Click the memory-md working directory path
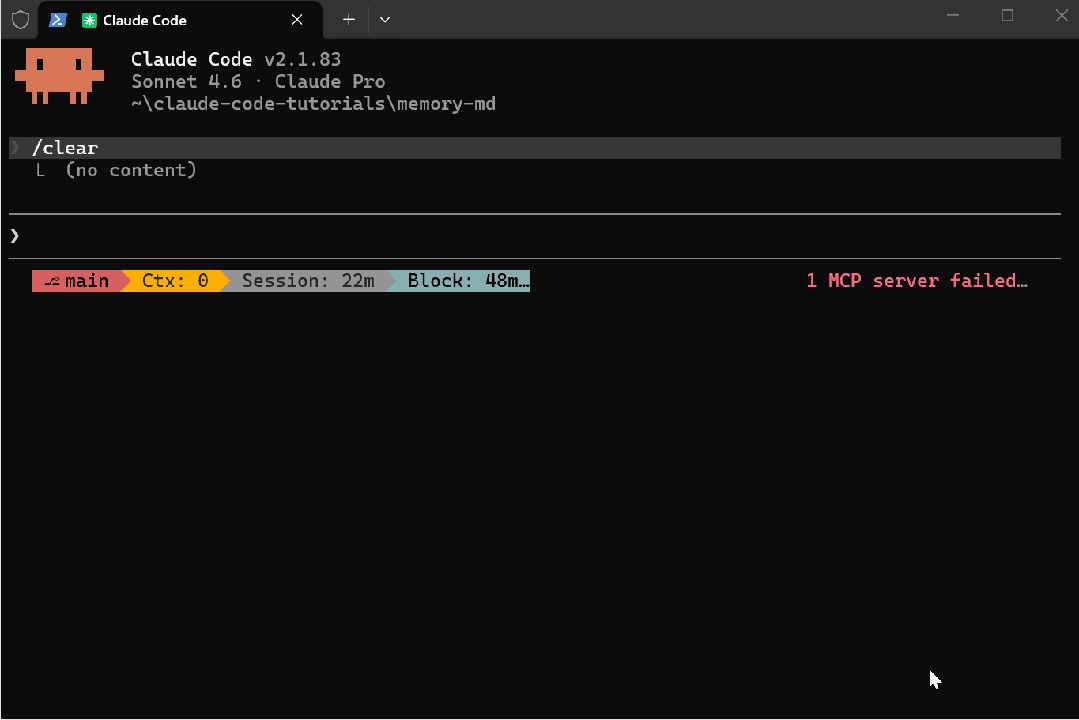This screenshot has height=720, width=1079. point(313,103)
